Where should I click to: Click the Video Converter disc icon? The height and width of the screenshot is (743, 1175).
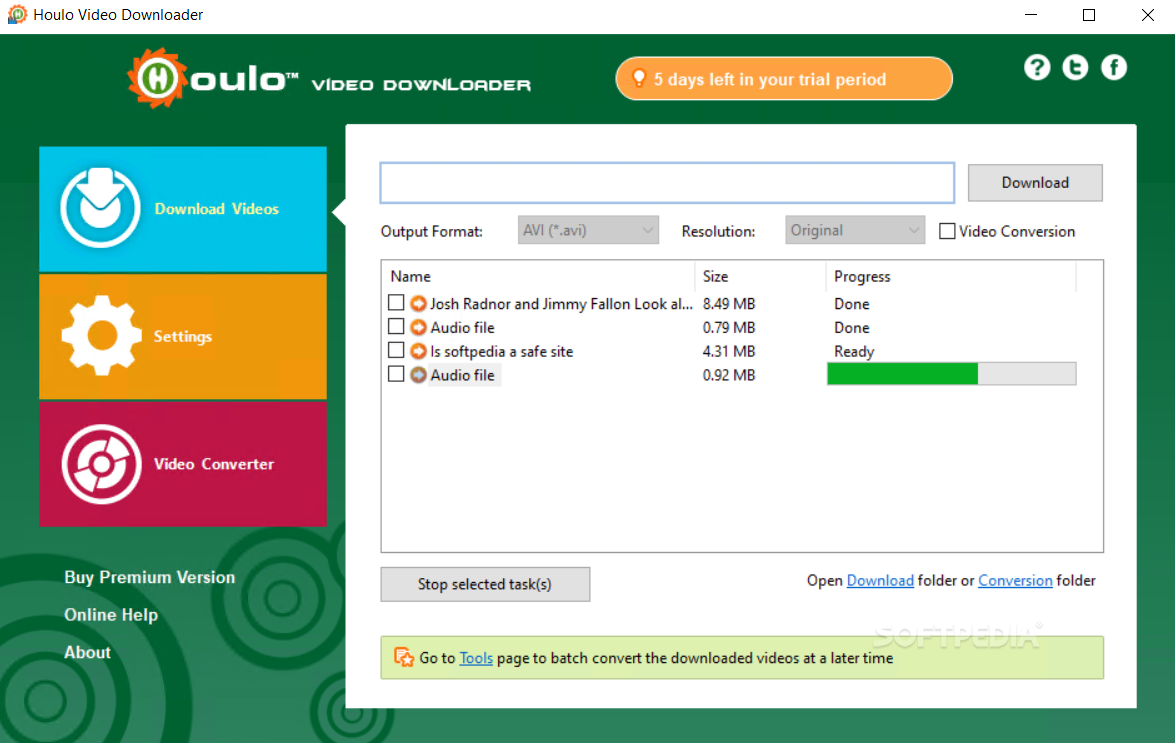[101, 464]
